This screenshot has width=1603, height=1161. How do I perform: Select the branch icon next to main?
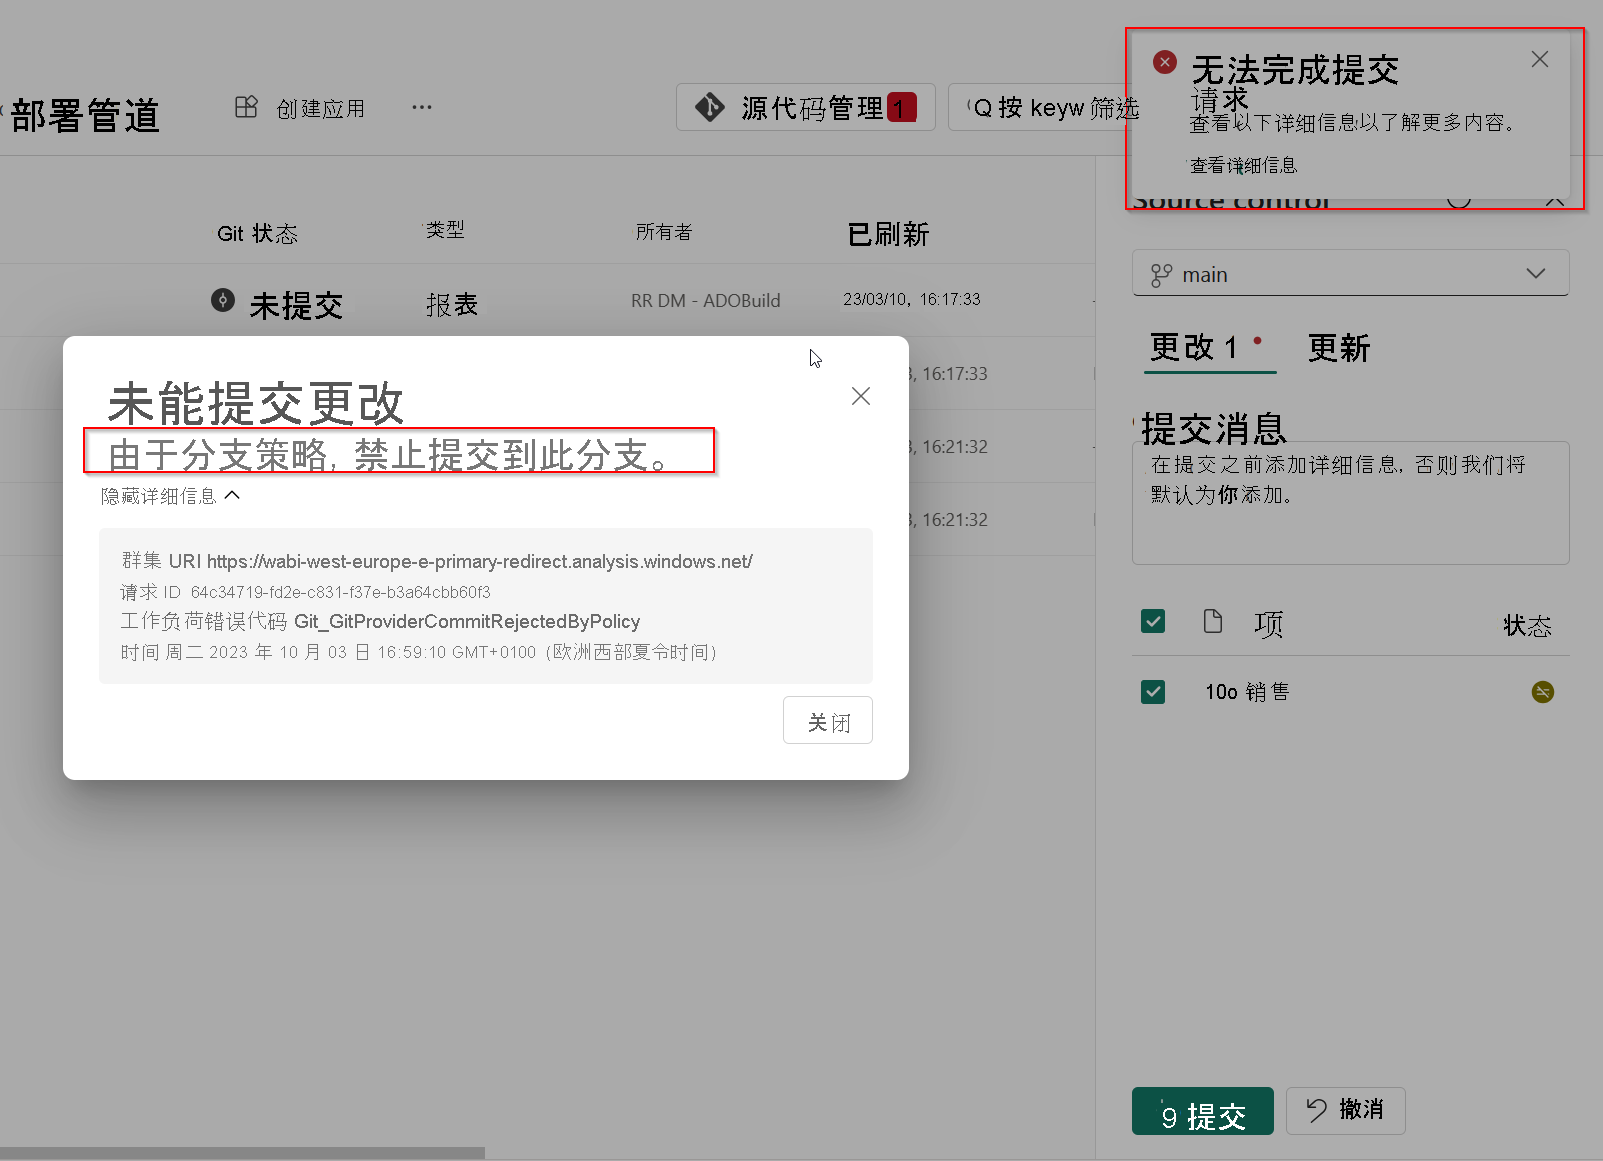[x=1161, y=273]
